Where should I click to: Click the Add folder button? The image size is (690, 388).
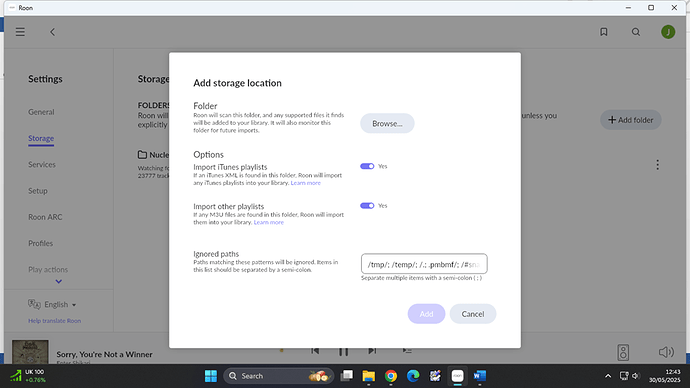(x=631, y=120)
